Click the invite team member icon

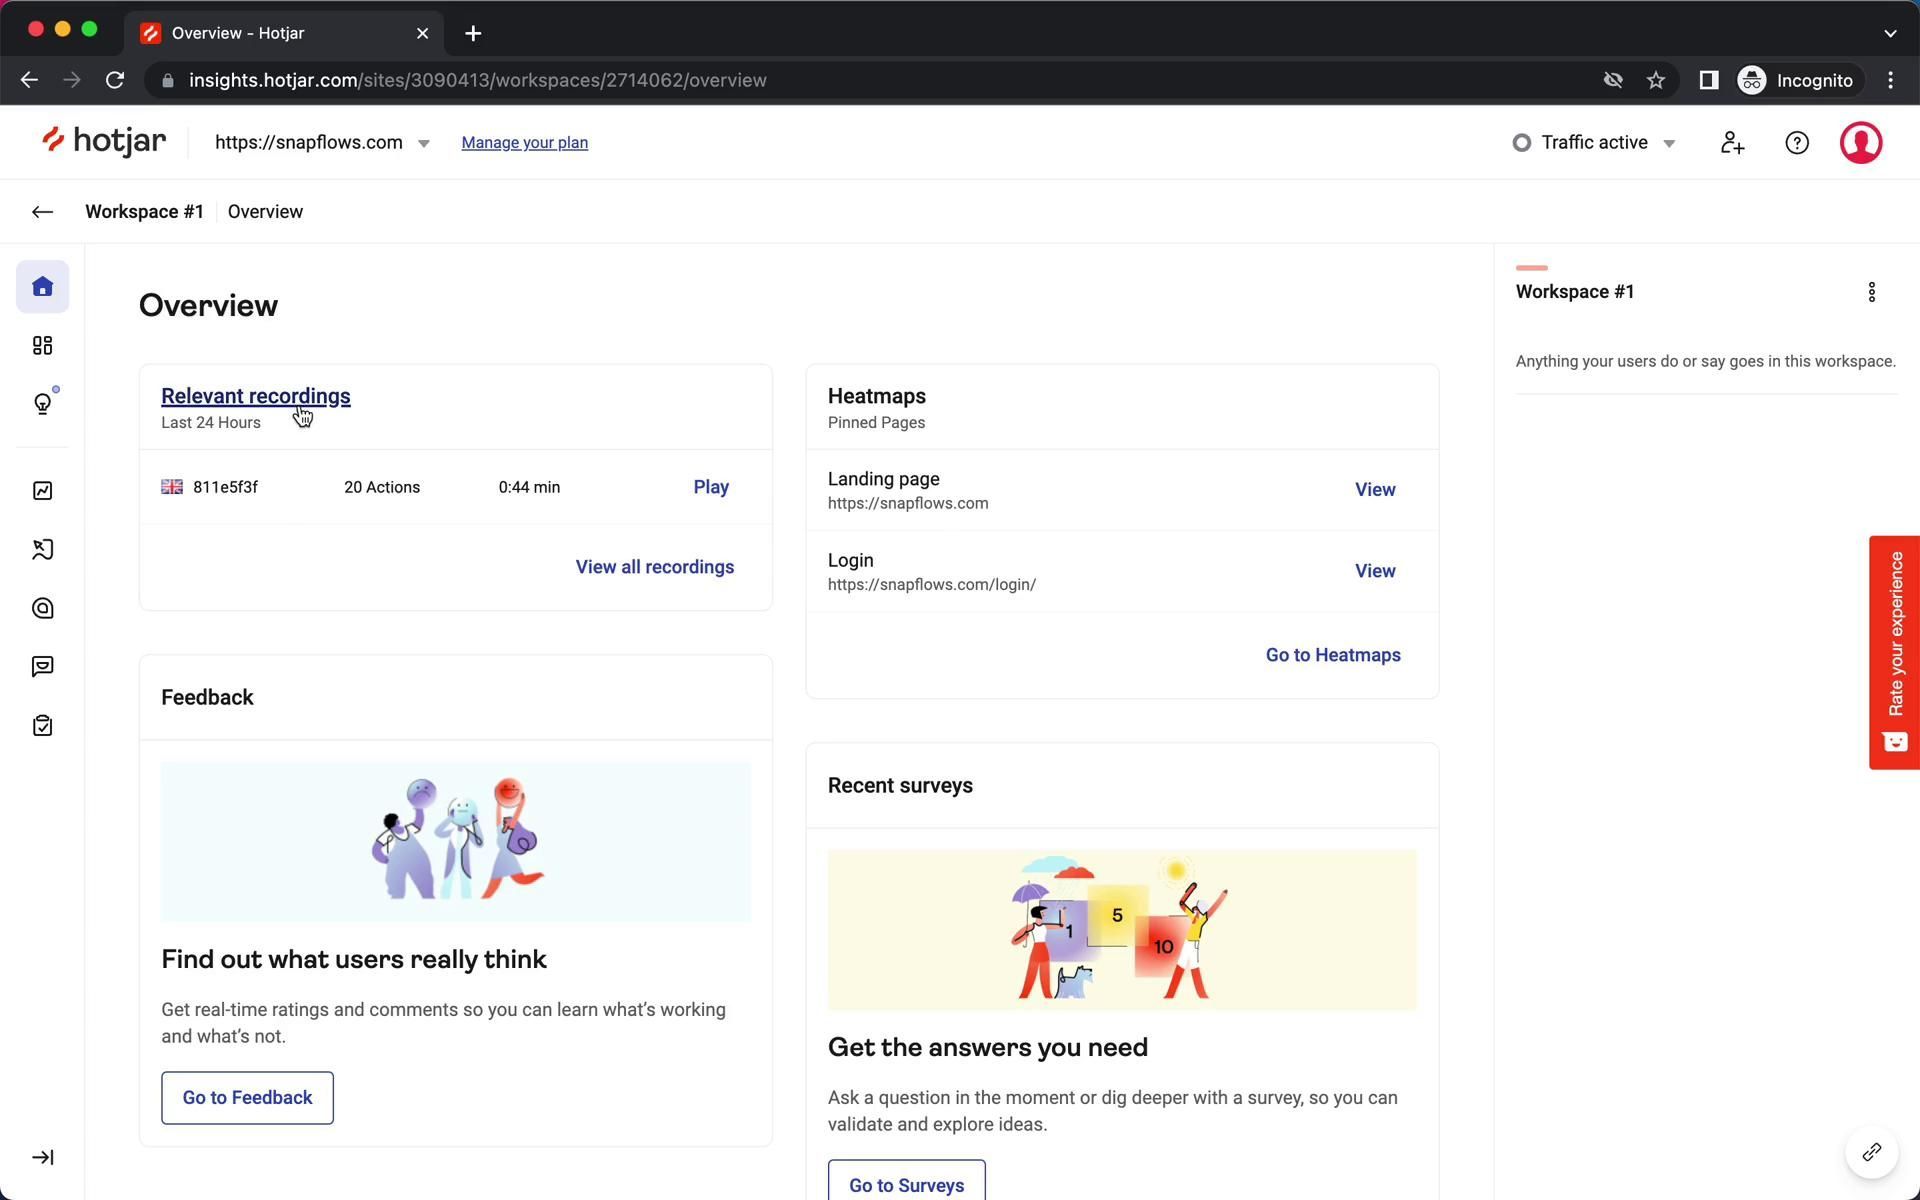(x=1732, y=143)
